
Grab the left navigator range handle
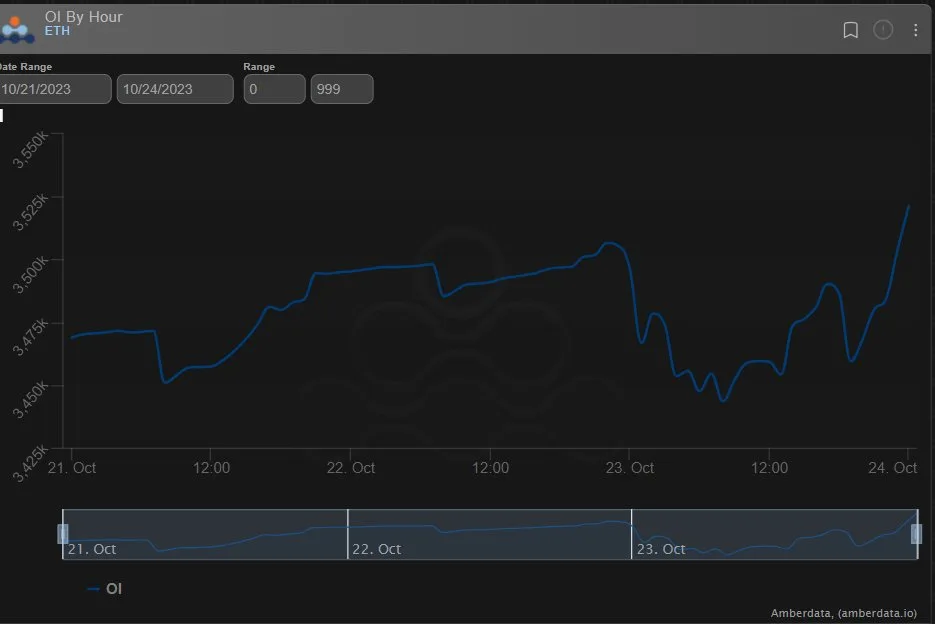pos(63,534)
